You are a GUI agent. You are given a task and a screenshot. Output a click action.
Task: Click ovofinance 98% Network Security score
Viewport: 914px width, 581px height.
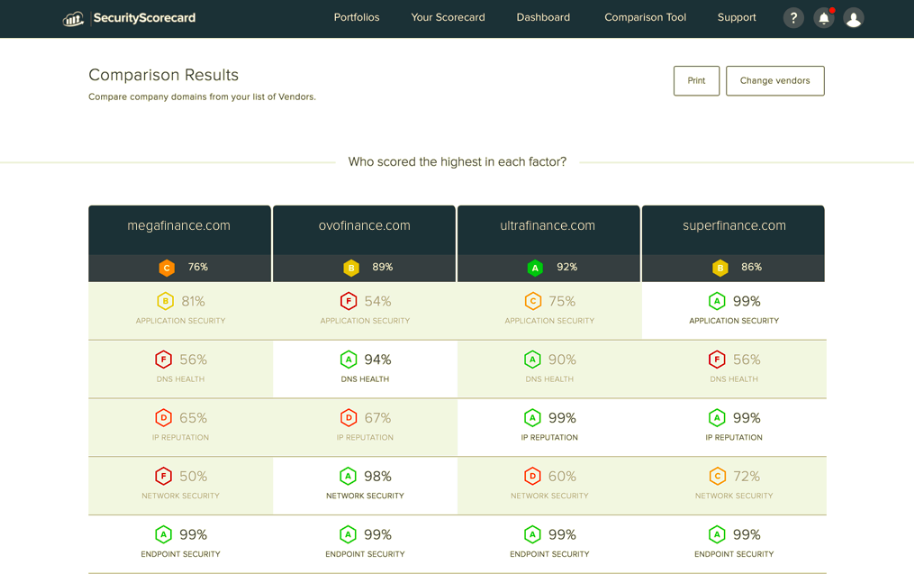click(378, 476)
